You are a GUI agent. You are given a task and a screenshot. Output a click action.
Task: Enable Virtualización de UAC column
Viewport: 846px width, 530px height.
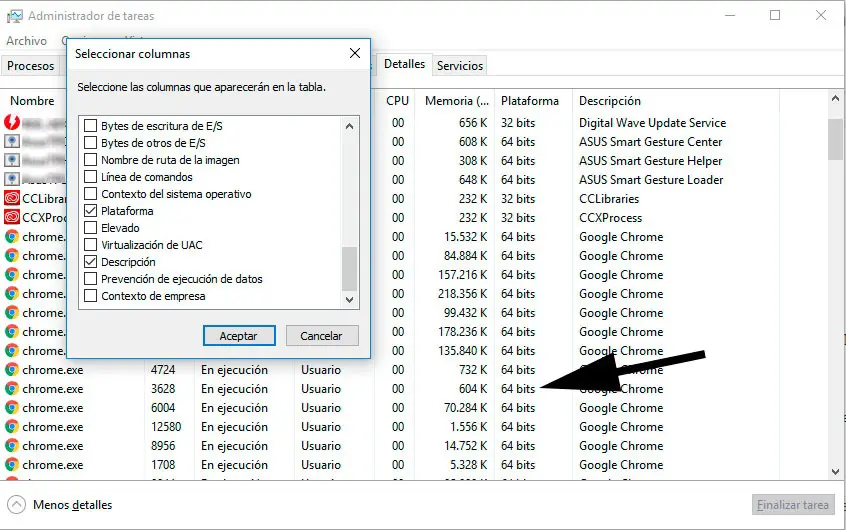[x=91, y=245]
